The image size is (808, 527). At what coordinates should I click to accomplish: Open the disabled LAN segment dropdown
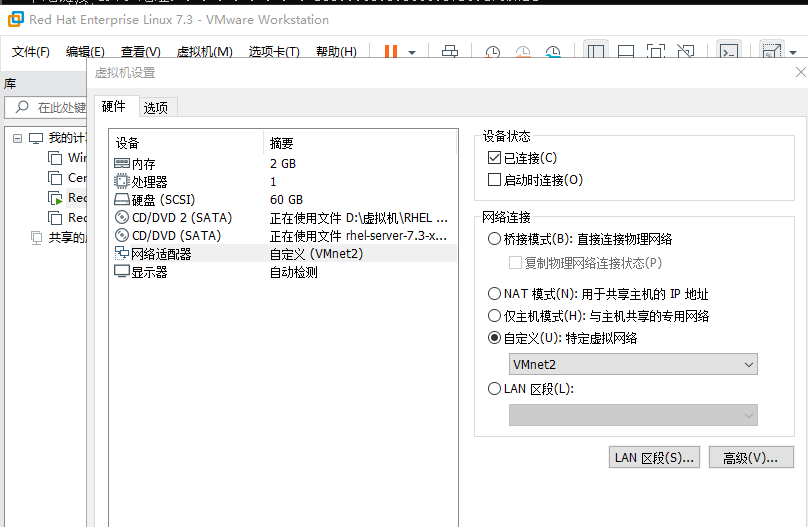(633, 415)
